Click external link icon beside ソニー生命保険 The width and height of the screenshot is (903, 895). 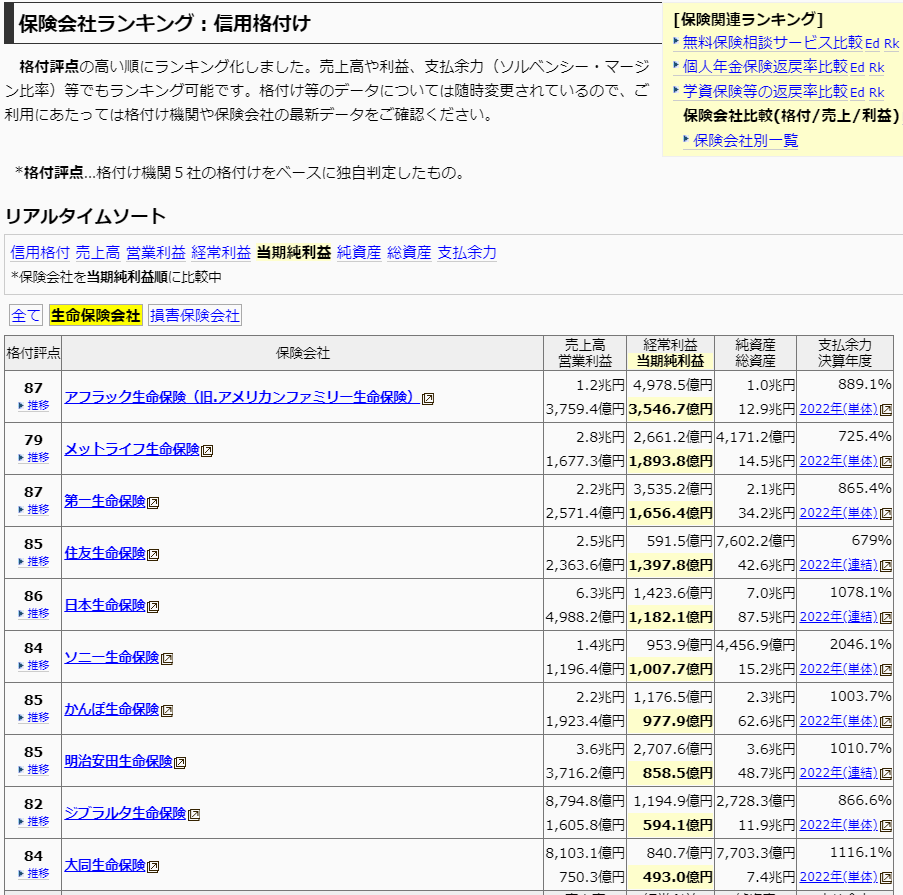[x=166, y=658]
